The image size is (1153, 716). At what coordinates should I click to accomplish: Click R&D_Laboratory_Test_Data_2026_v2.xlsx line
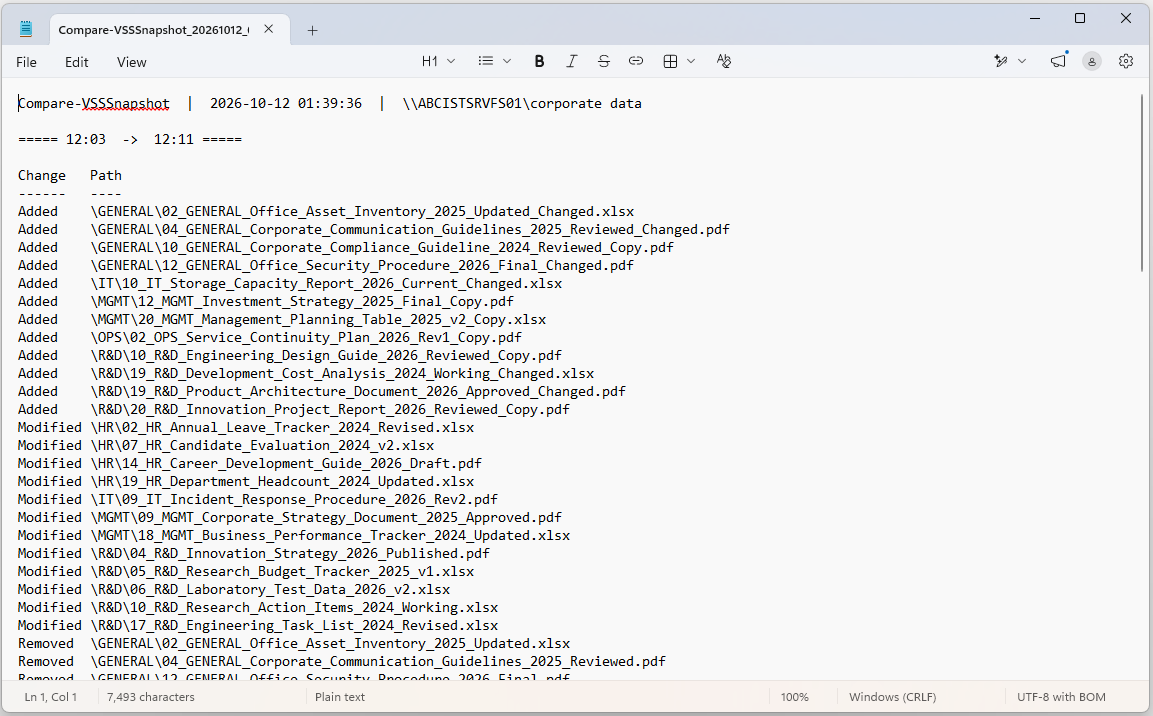pyautogui.click(x=234, y=590)
